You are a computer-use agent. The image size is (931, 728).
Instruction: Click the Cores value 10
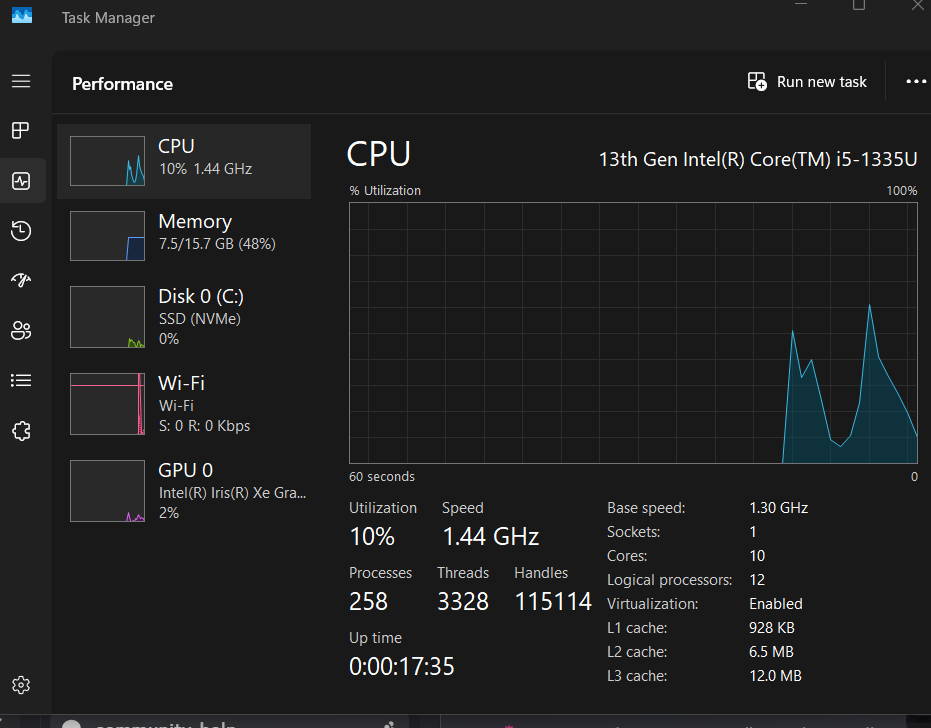[x=757, y=556]
